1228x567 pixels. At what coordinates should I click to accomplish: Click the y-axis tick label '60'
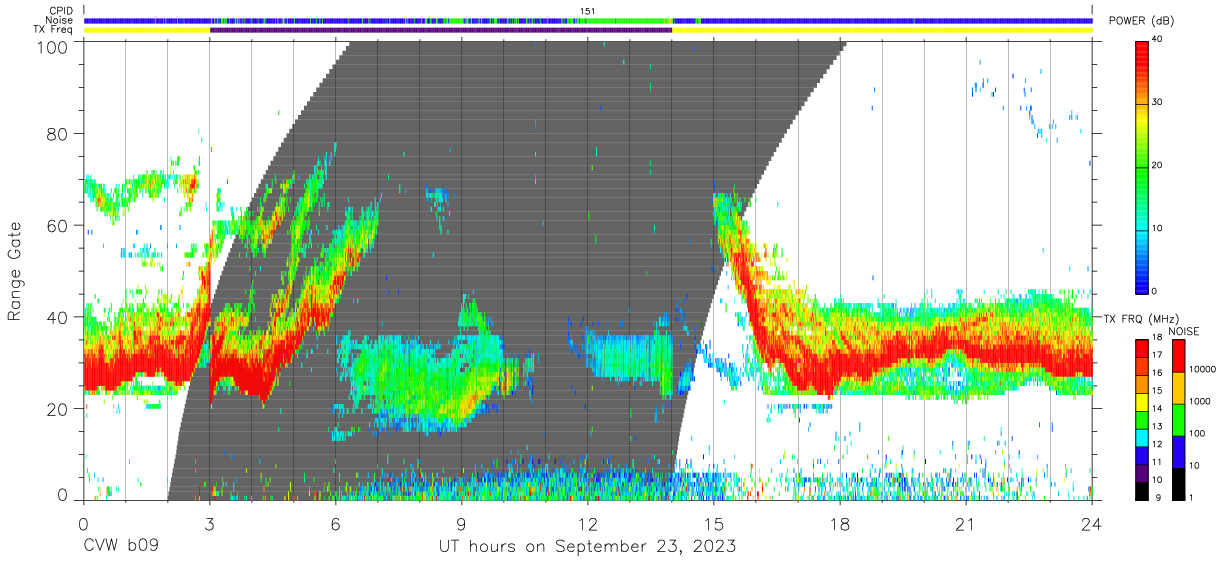[x=58, y=225]
